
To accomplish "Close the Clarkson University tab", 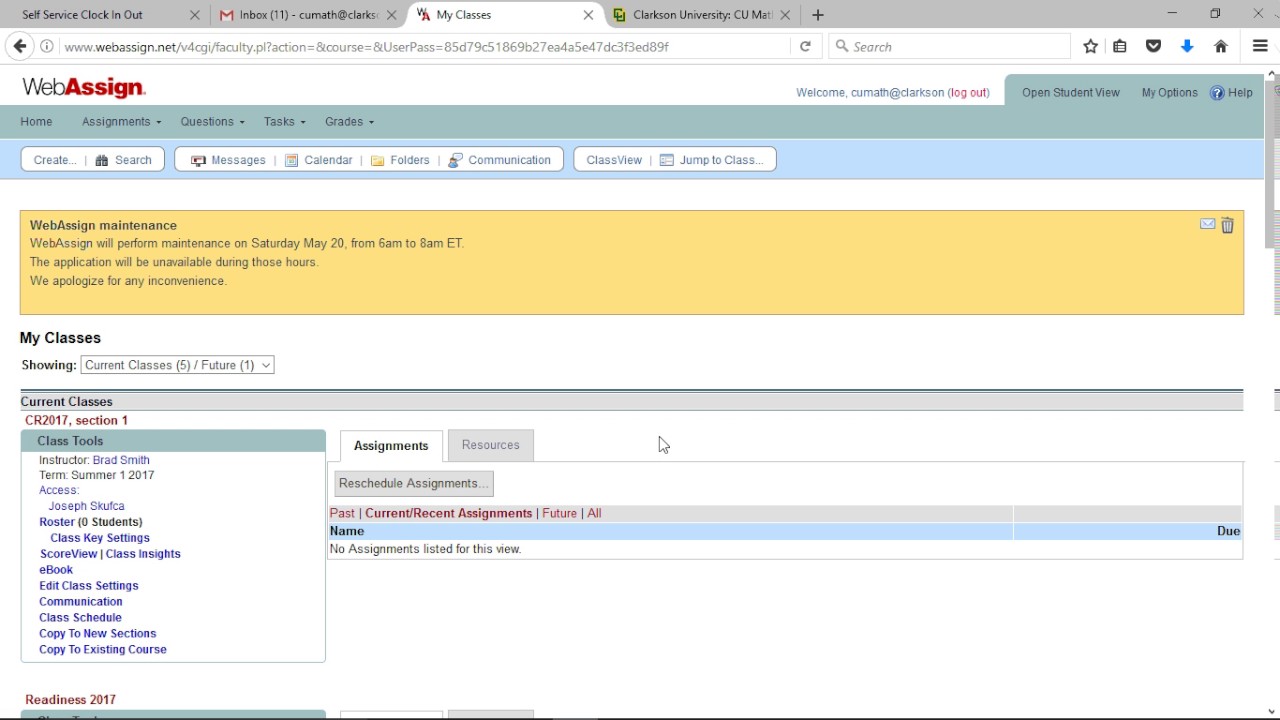I will click(x=785, y=15).
